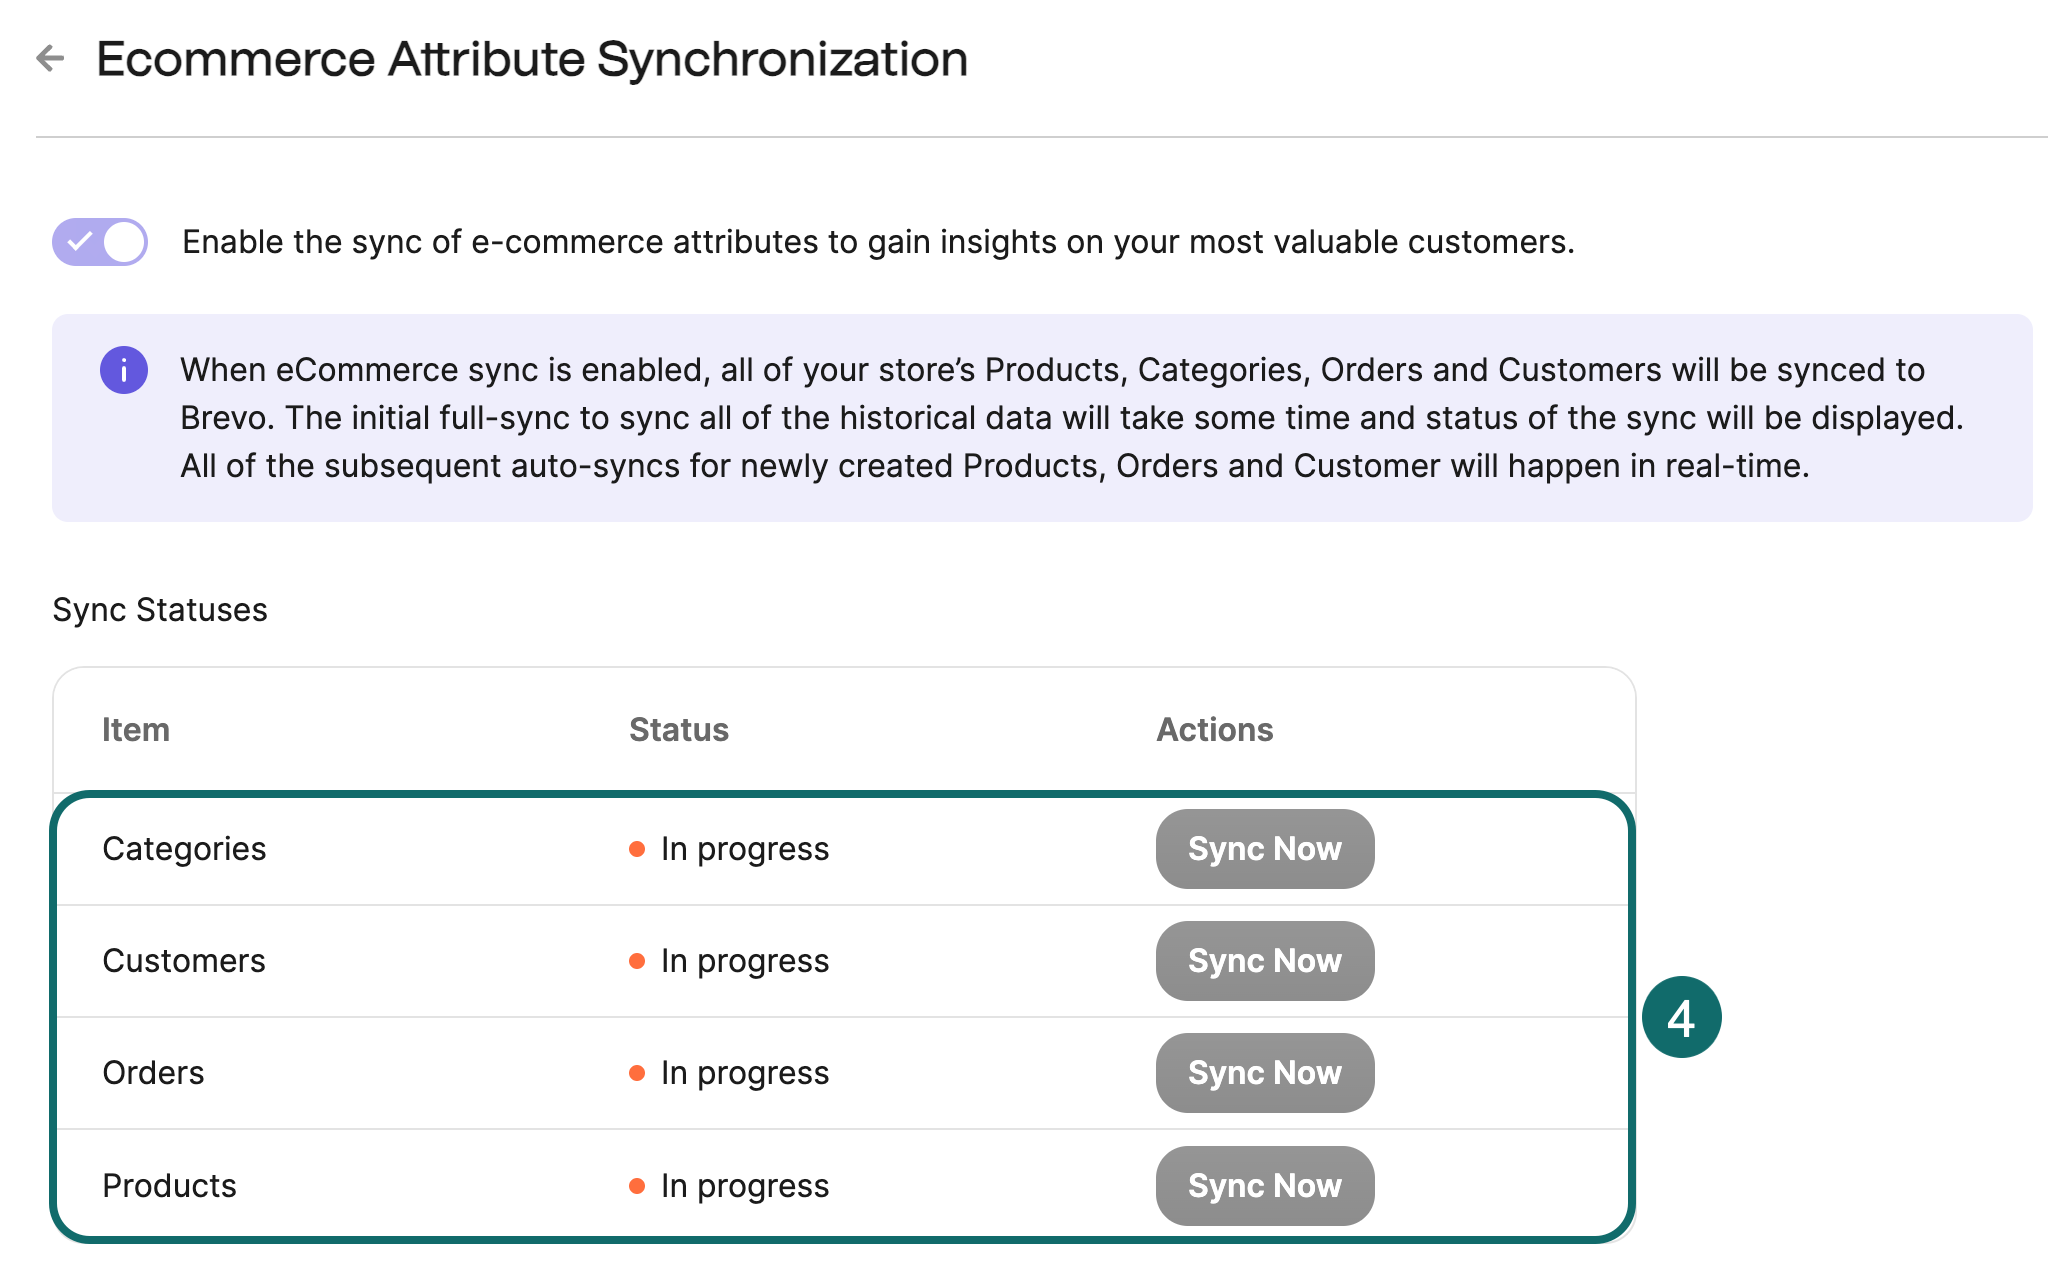This screenshot has width=2048, height=1284.
Task: Click the Item column header
Action: 136,730
